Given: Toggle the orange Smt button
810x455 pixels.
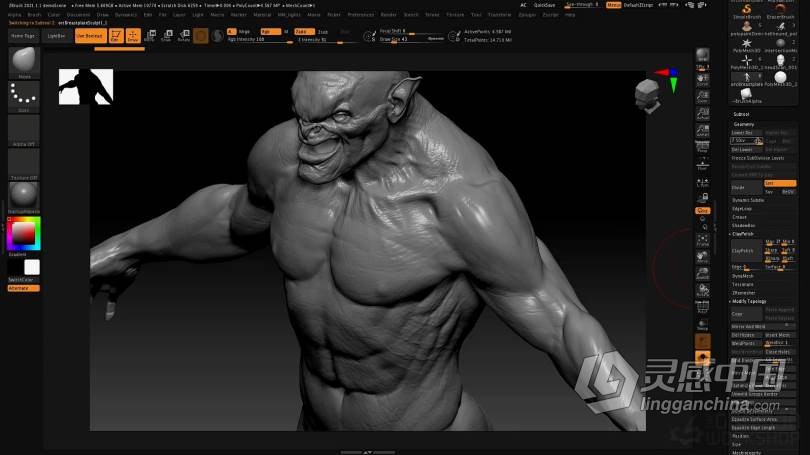Looking at the screenshot, I should coord(780,183).
